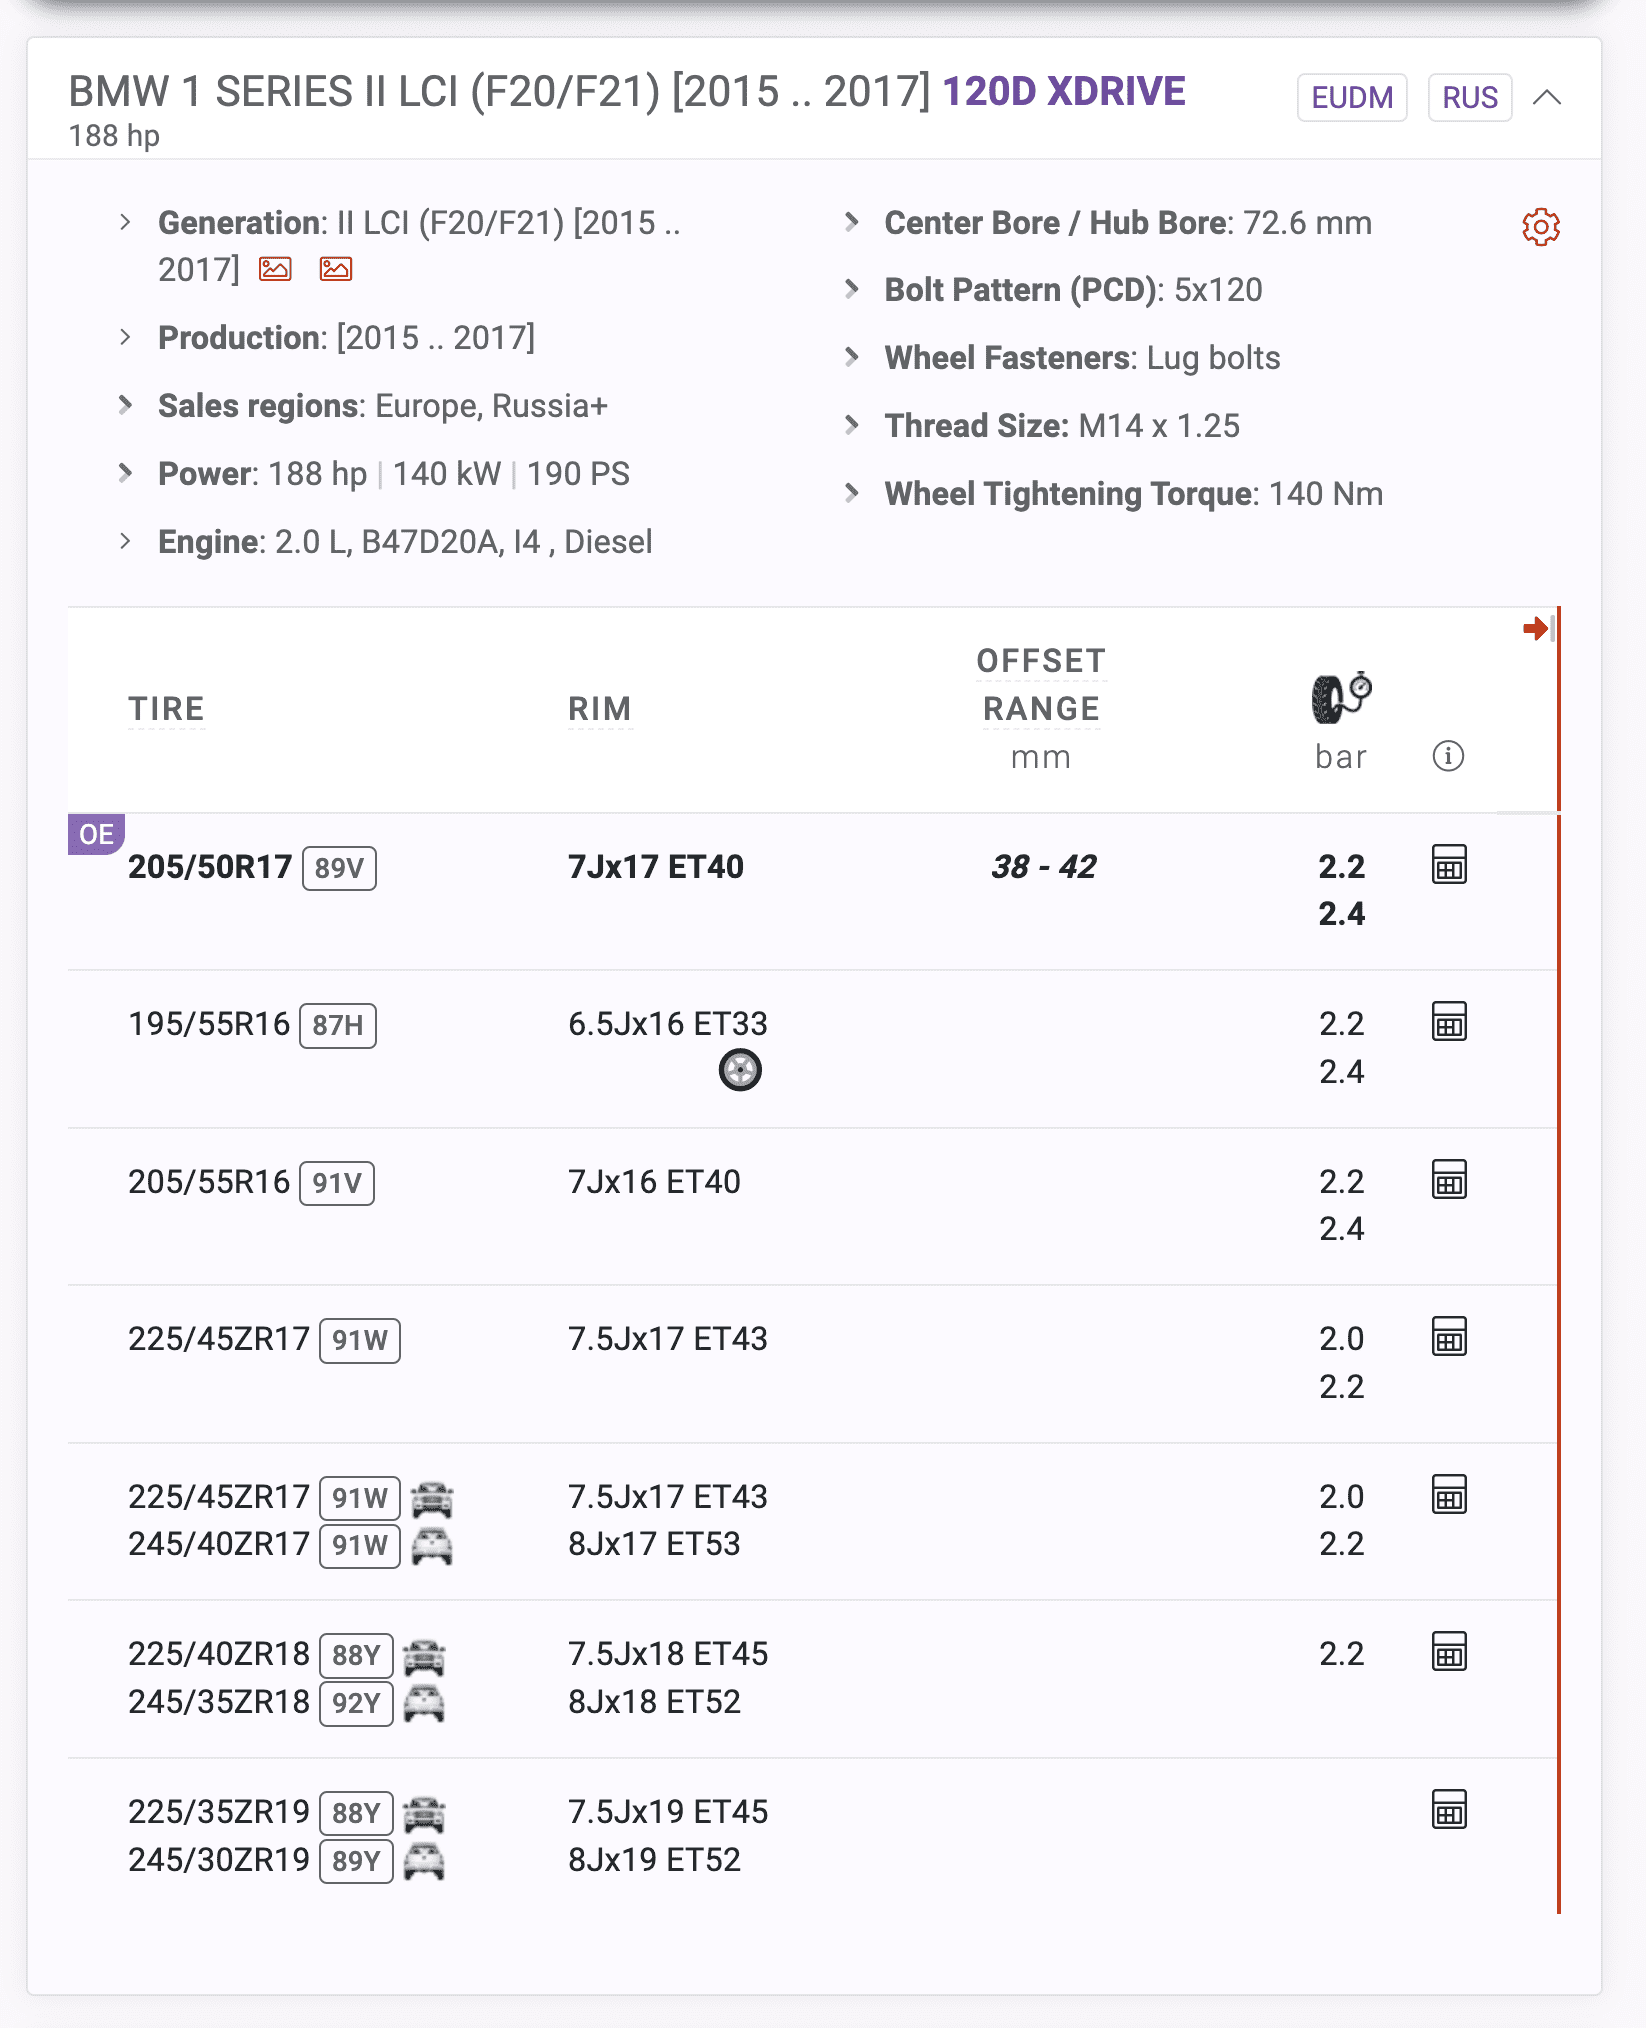
Task: Collapse the 120D XDRIVE card with the chevron
Action: (1547, 97)
